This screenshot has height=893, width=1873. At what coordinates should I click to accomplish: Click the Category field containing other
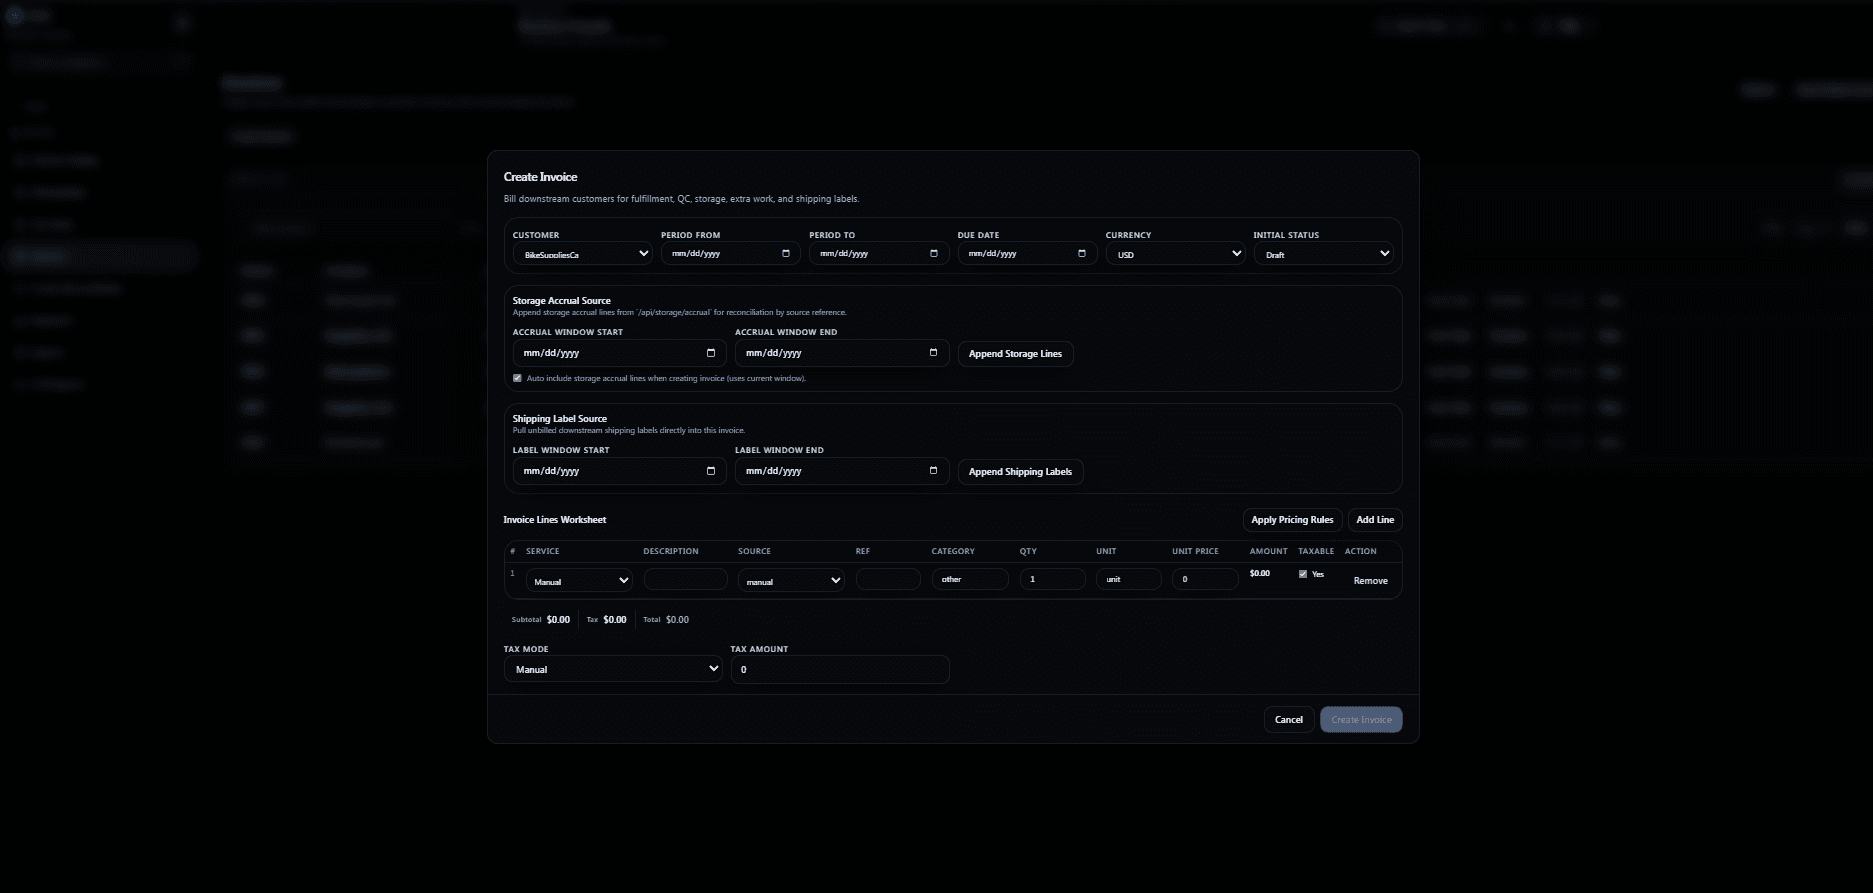point(970,579)
